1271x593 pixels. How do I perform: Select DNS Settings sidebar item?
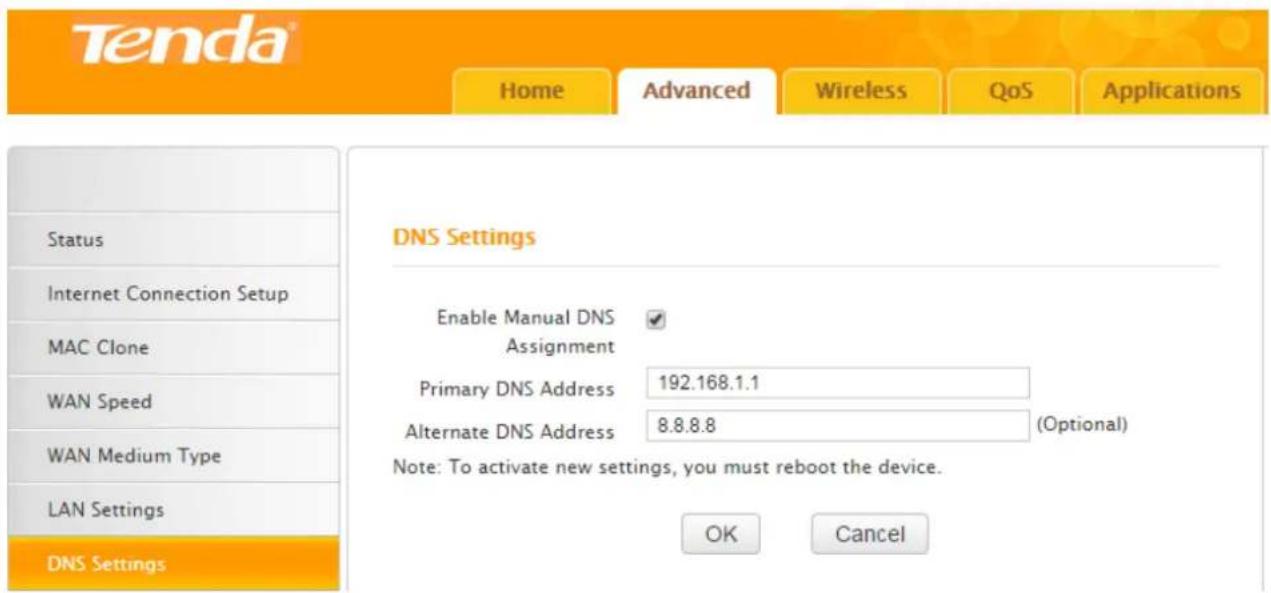click(173, 564)
